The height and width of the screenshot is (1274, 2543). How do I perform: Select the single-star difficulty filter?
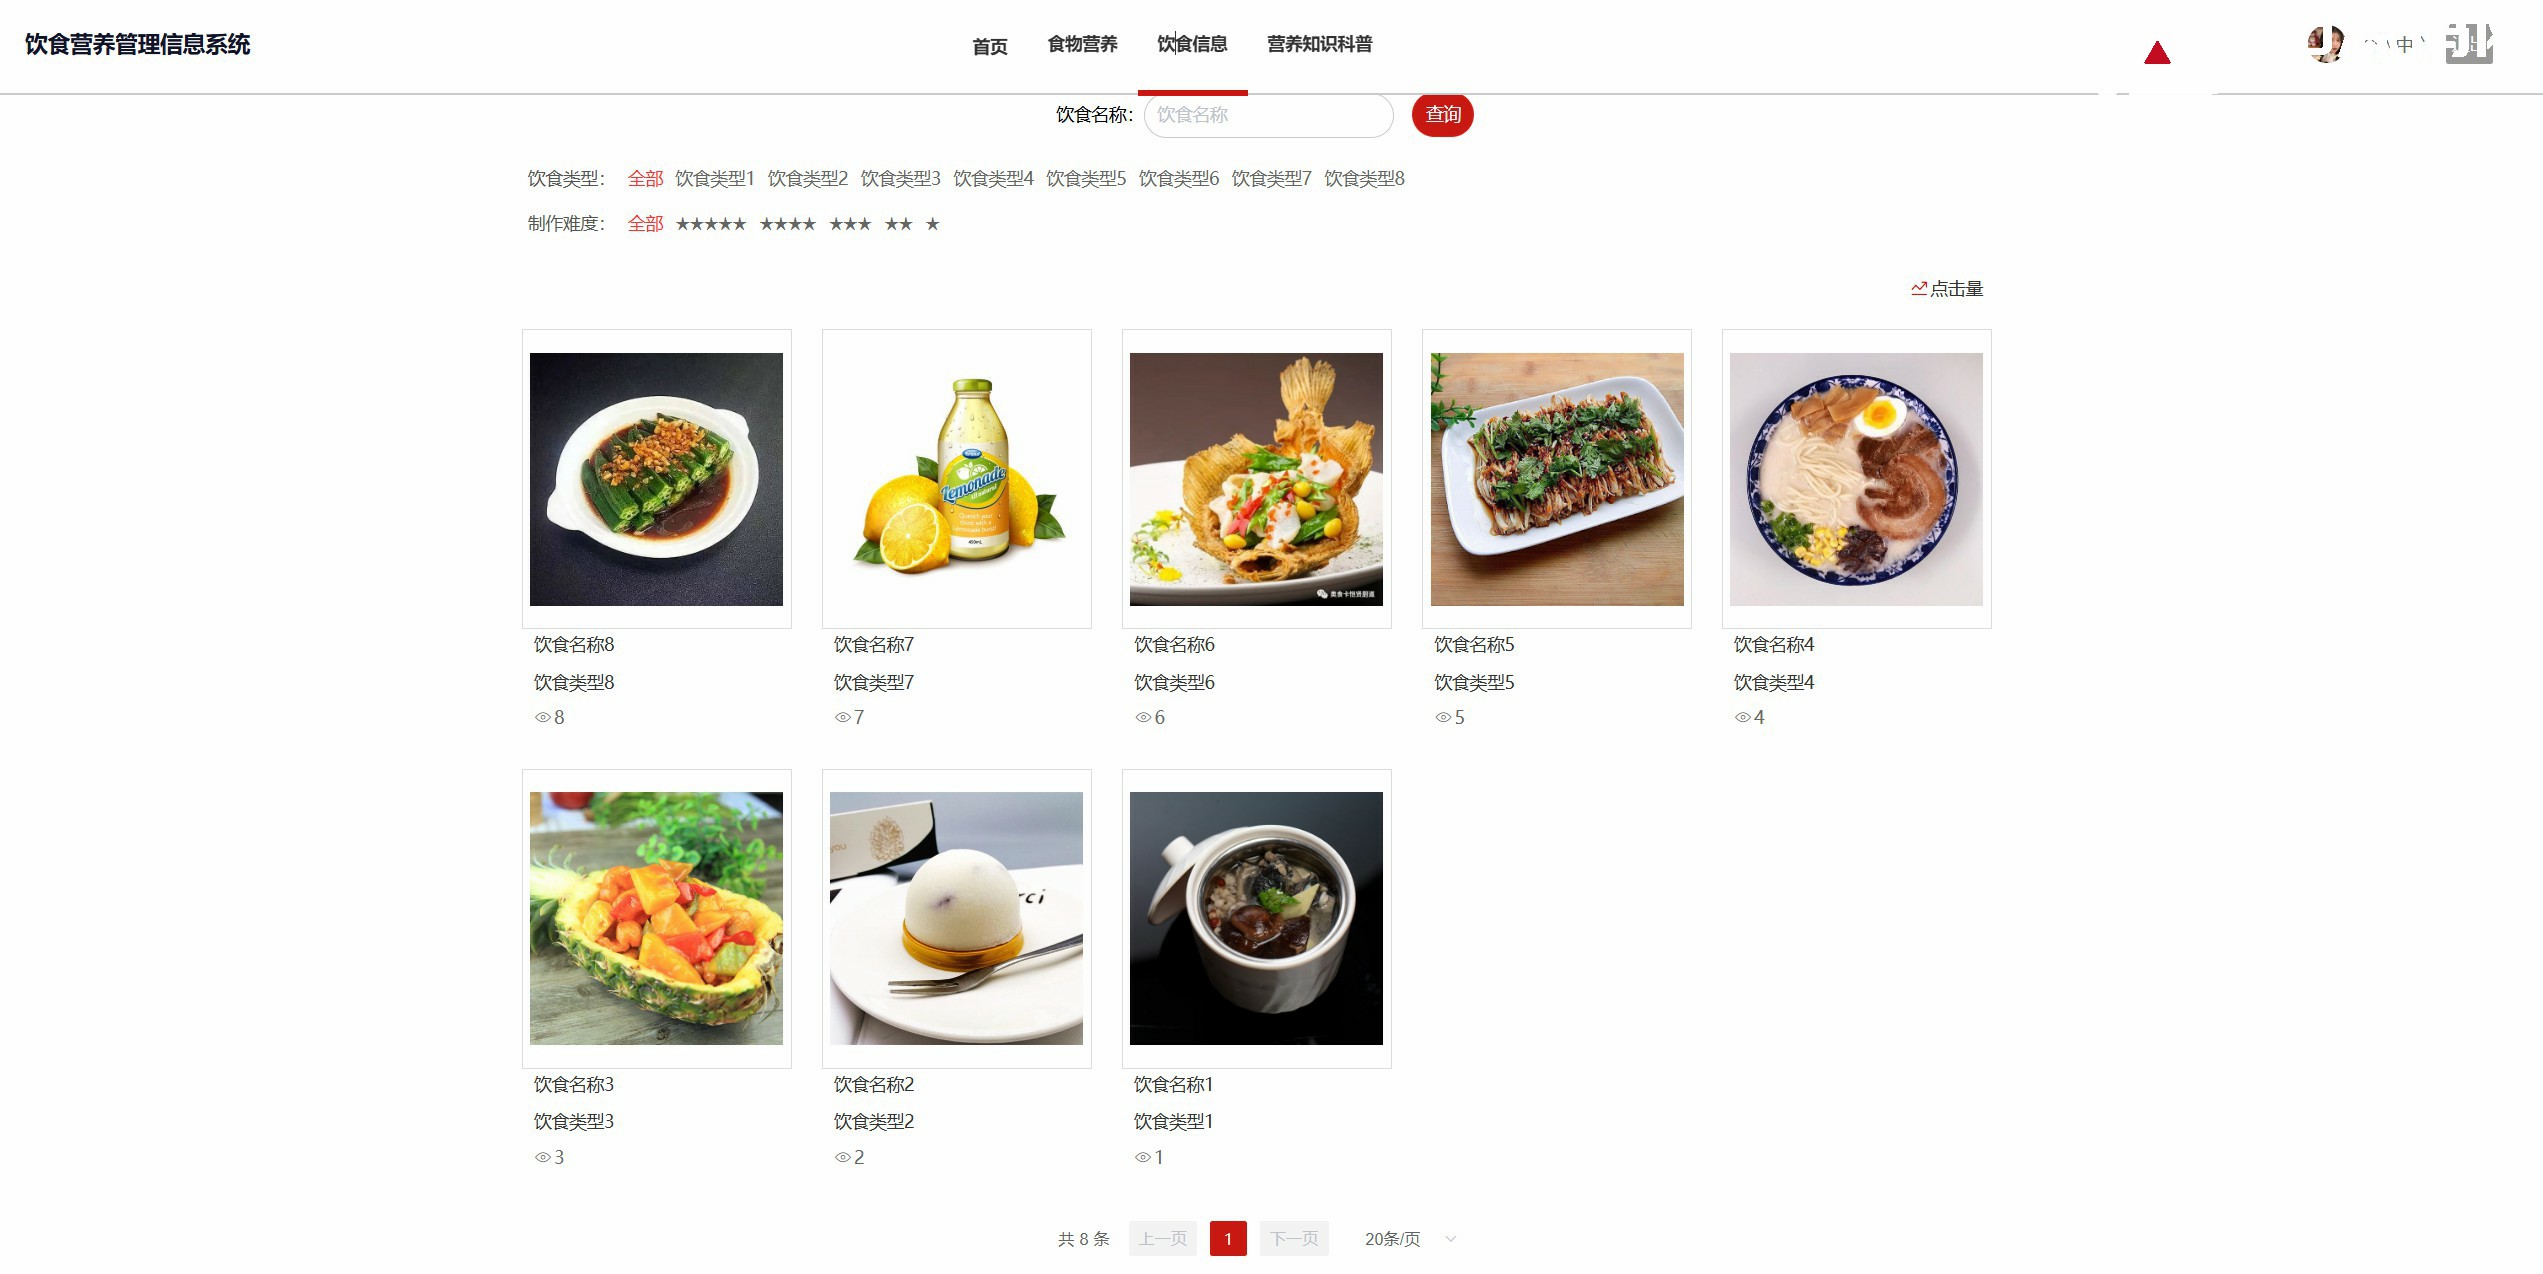click(x=932, y=224)
